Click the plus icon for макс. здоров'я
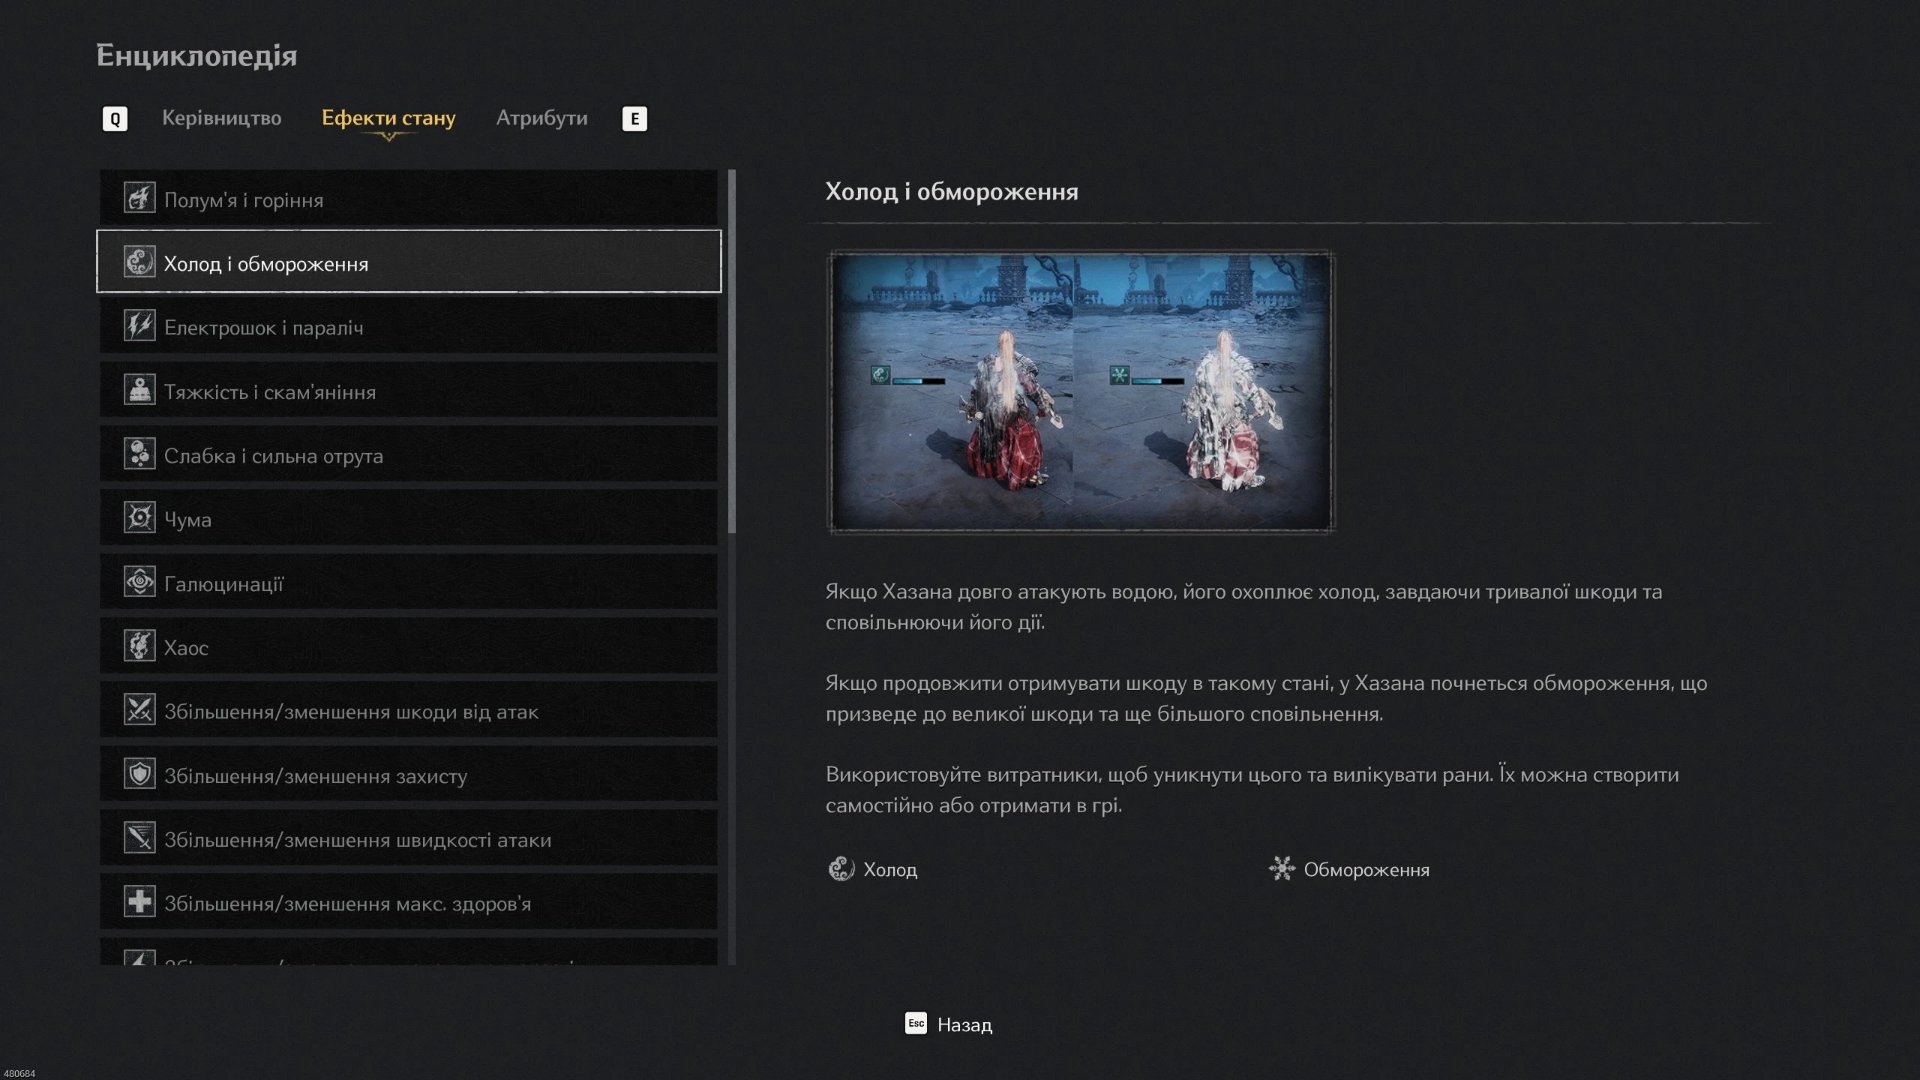 pos(139,902)
